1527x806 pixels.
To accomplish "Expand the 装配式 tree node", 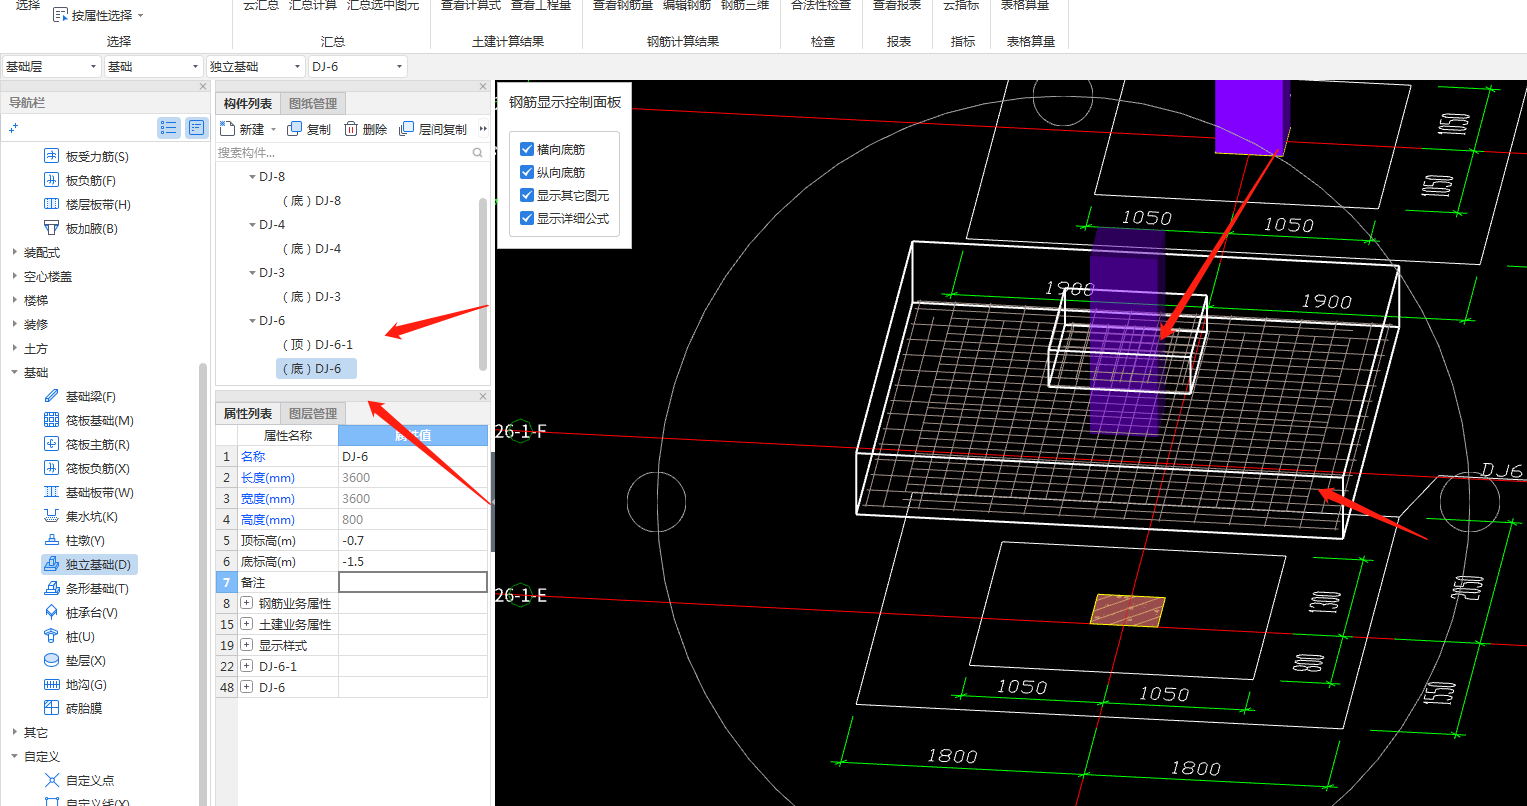I will click(14, 253).
